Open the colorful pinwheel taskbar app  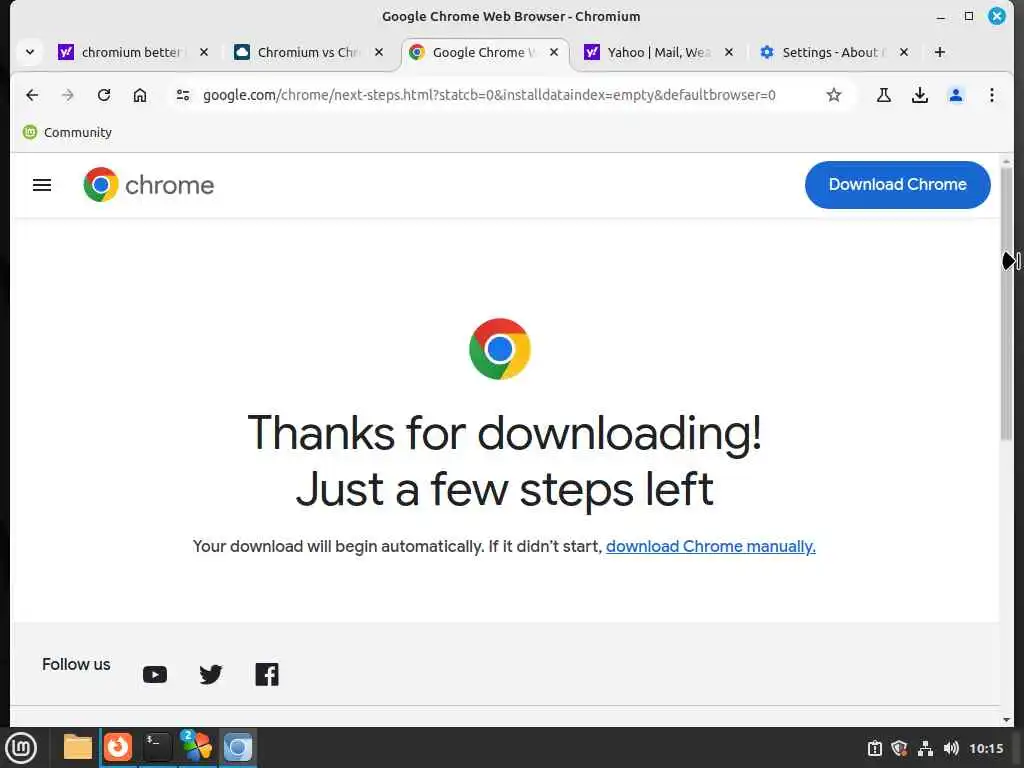point(197,747)
